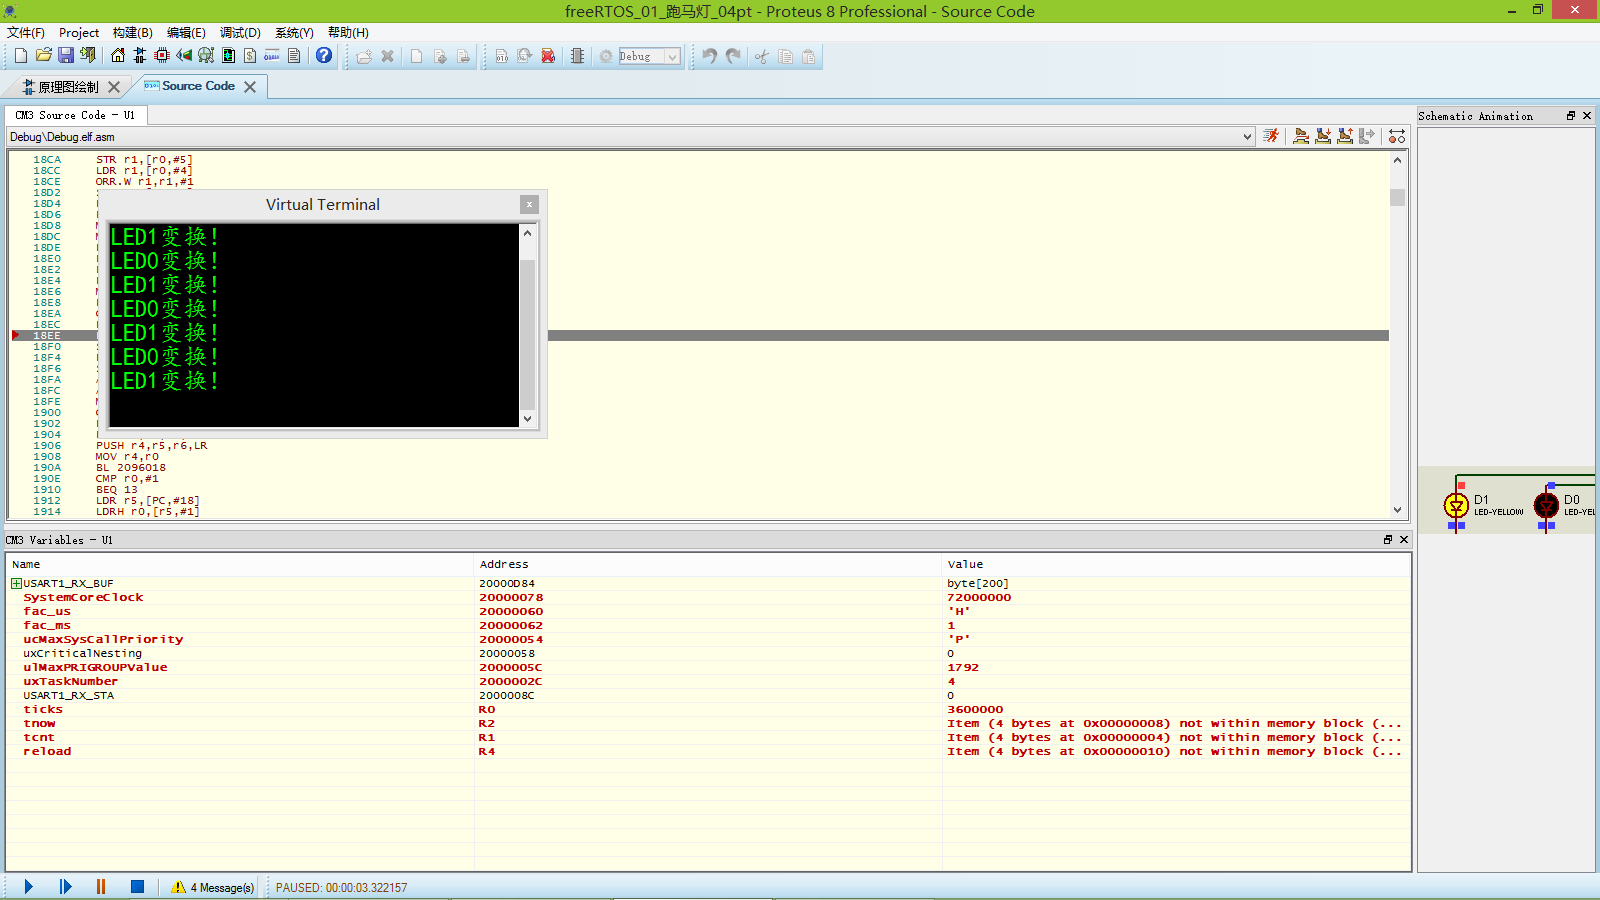Open the 帮助(H) menu
The image size is (1600, 900).
348,32
